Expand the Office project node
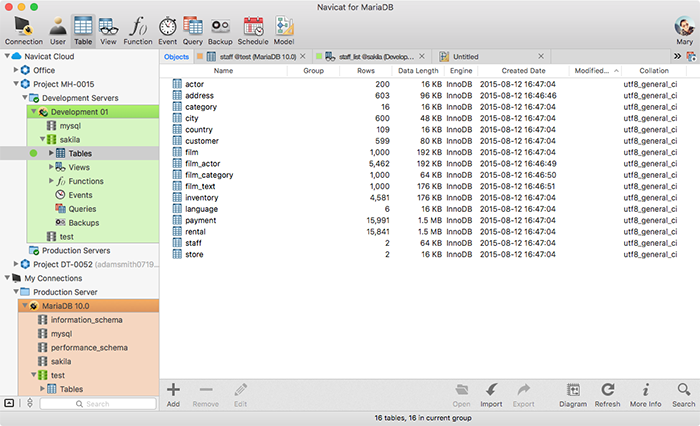700x426 pixels. point(16,70)
